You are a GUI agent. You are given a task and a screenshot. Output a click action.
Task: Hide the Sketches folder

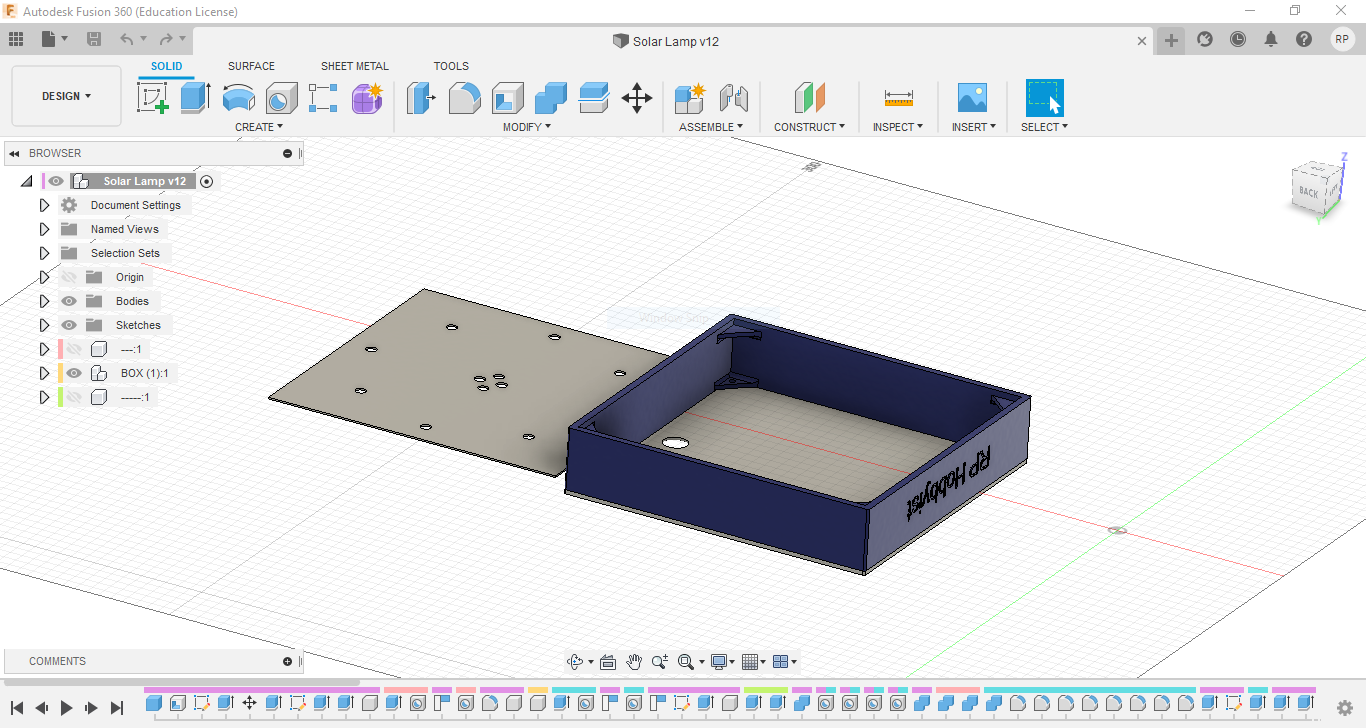coord(69,325)
